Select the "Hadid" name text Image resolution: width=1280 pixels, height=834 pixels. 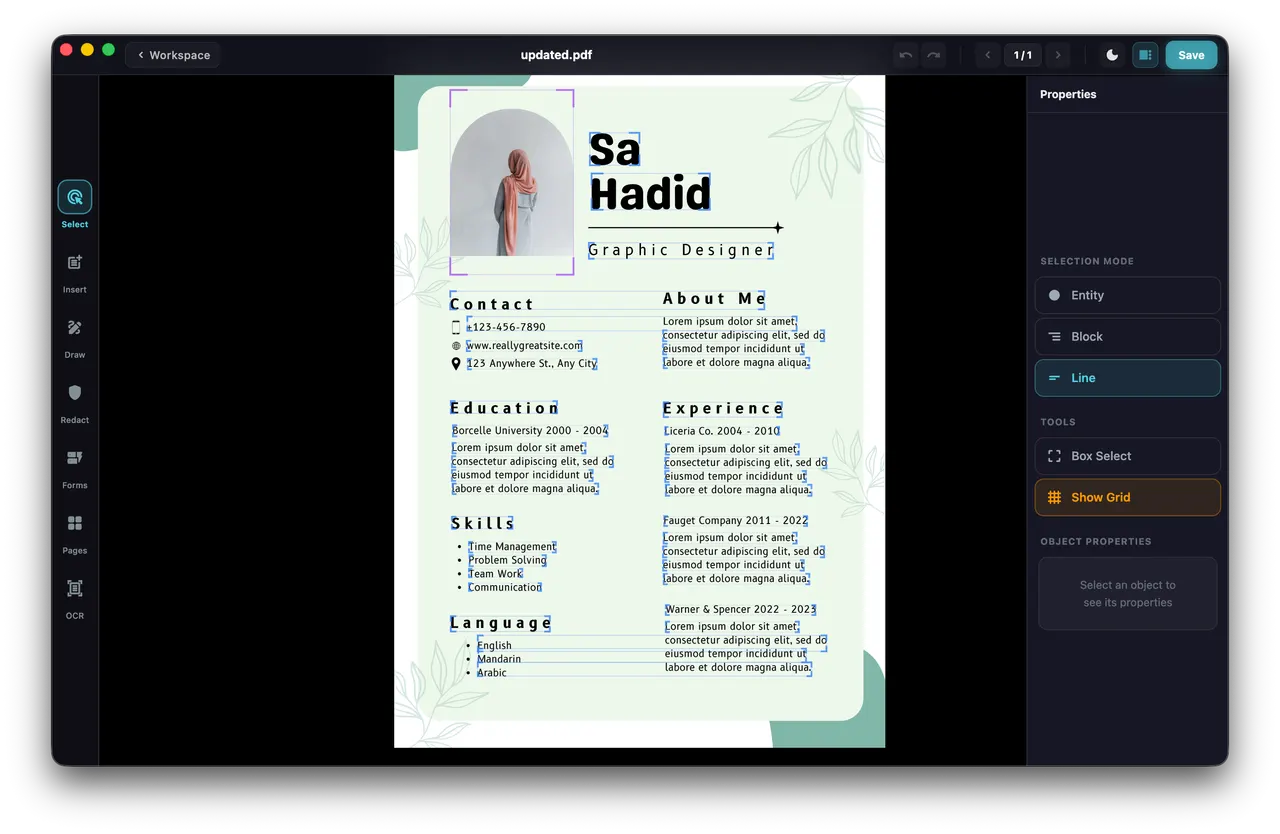(x=650, y=193)
